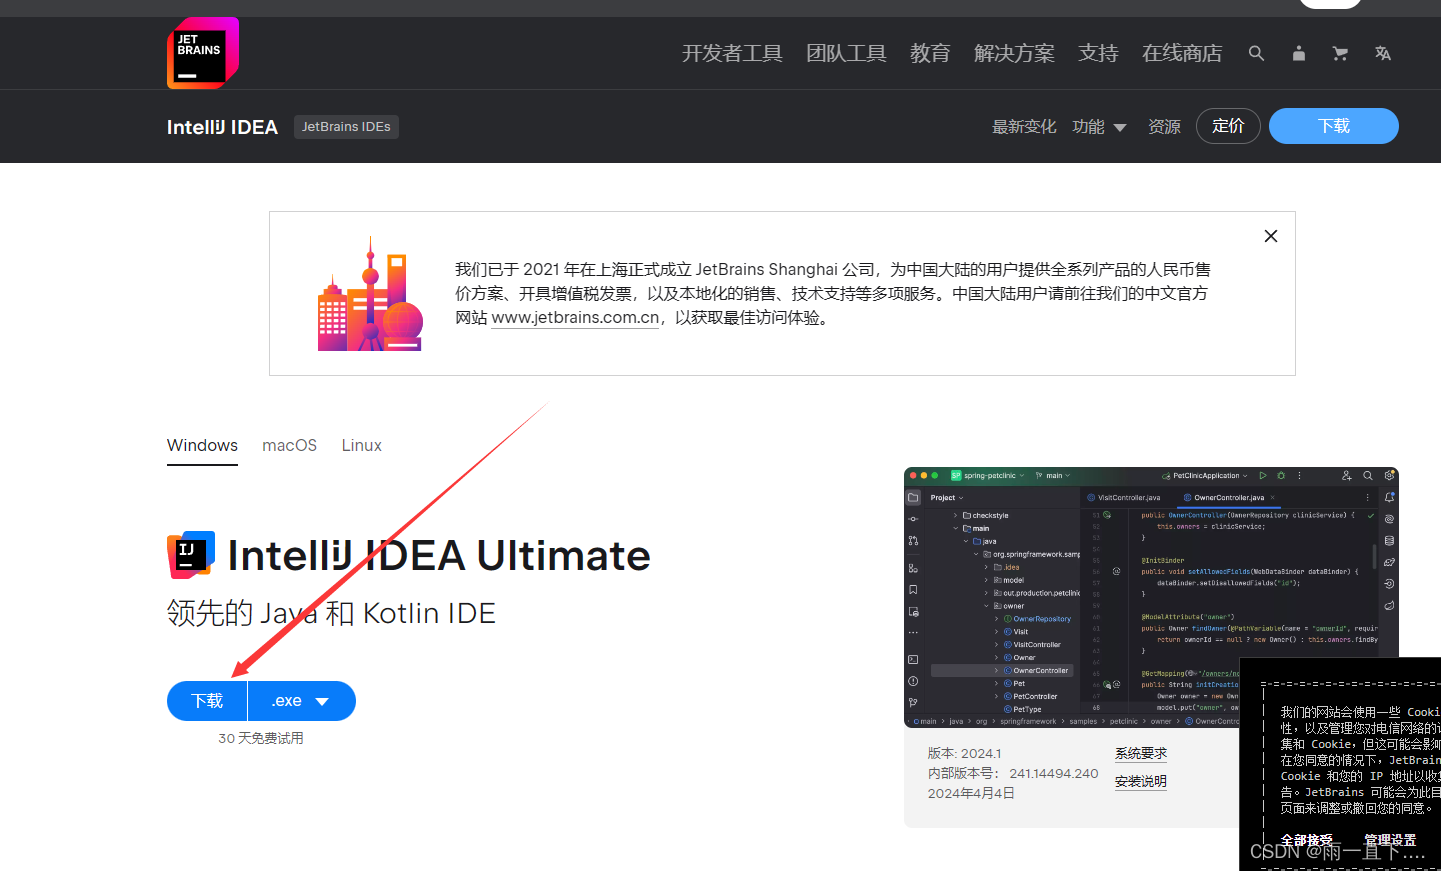Screen dimensions: 1441x871
Task: Open the 团队工具 menu
Action: [846, 53]
